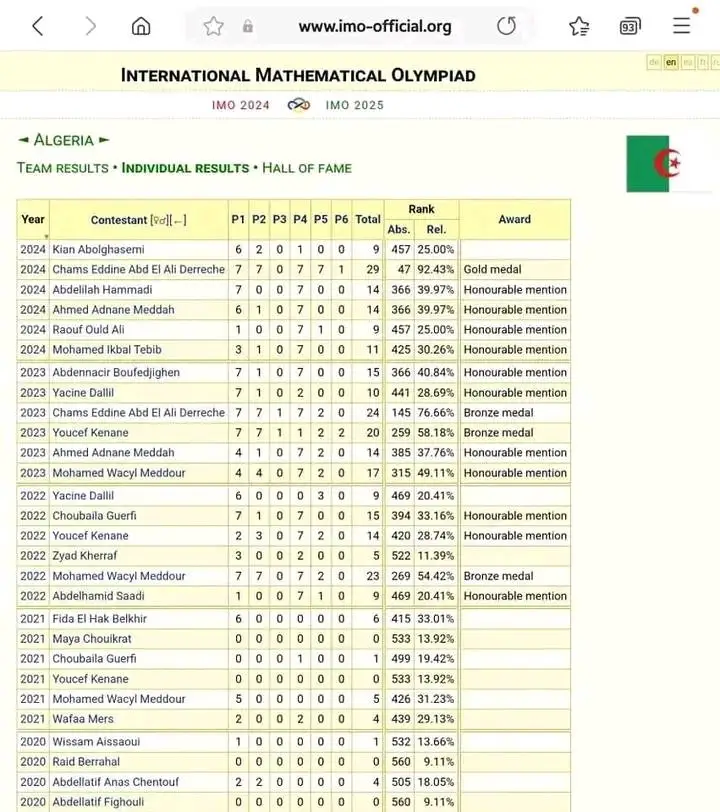The image size is (720, 812).
Task: Reload the page
Action: pyautogui.click(x=506, y=27)
